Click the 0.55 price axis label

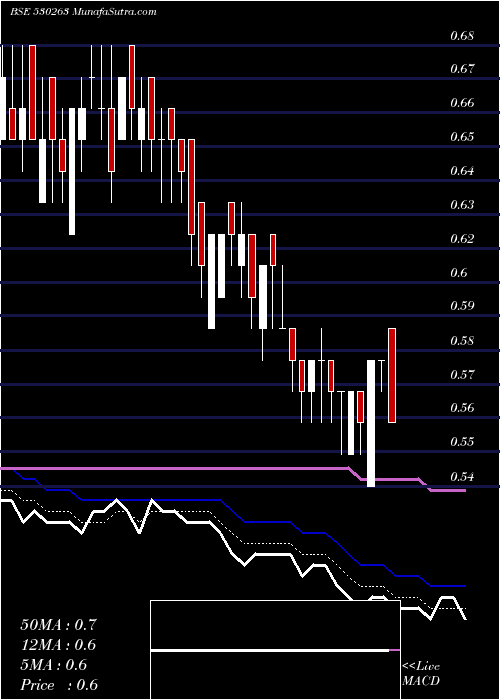[461, 442]
